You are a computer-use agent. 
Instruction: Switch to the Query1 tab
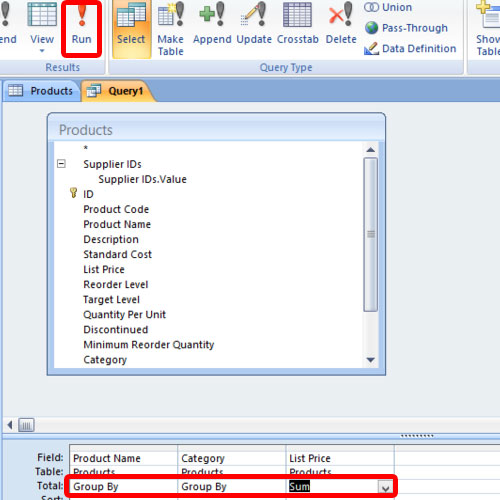[x=117, y=91]
